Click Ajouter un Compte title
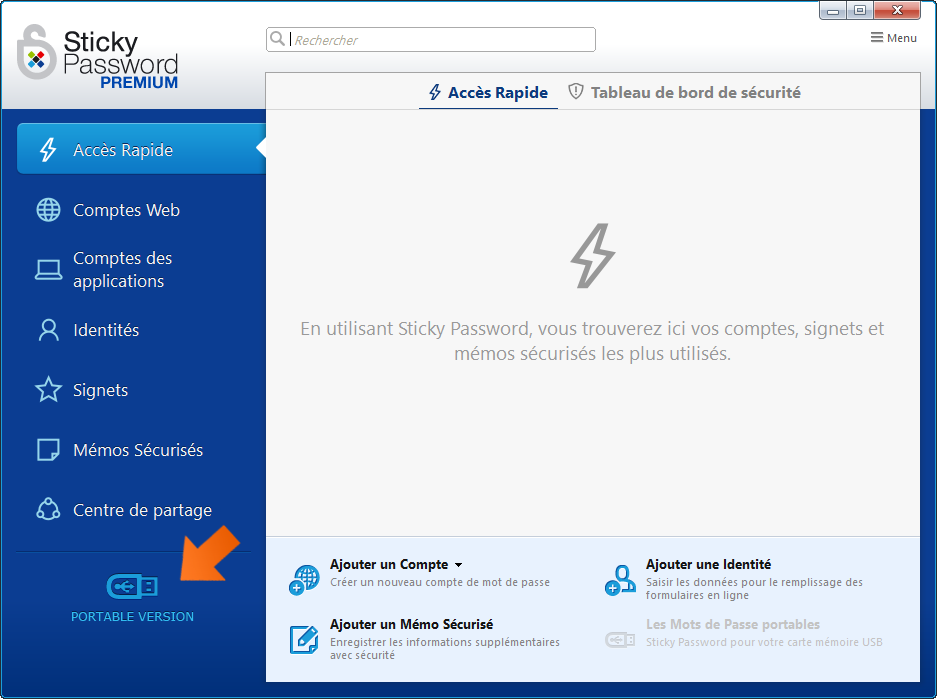 [389, 564]
